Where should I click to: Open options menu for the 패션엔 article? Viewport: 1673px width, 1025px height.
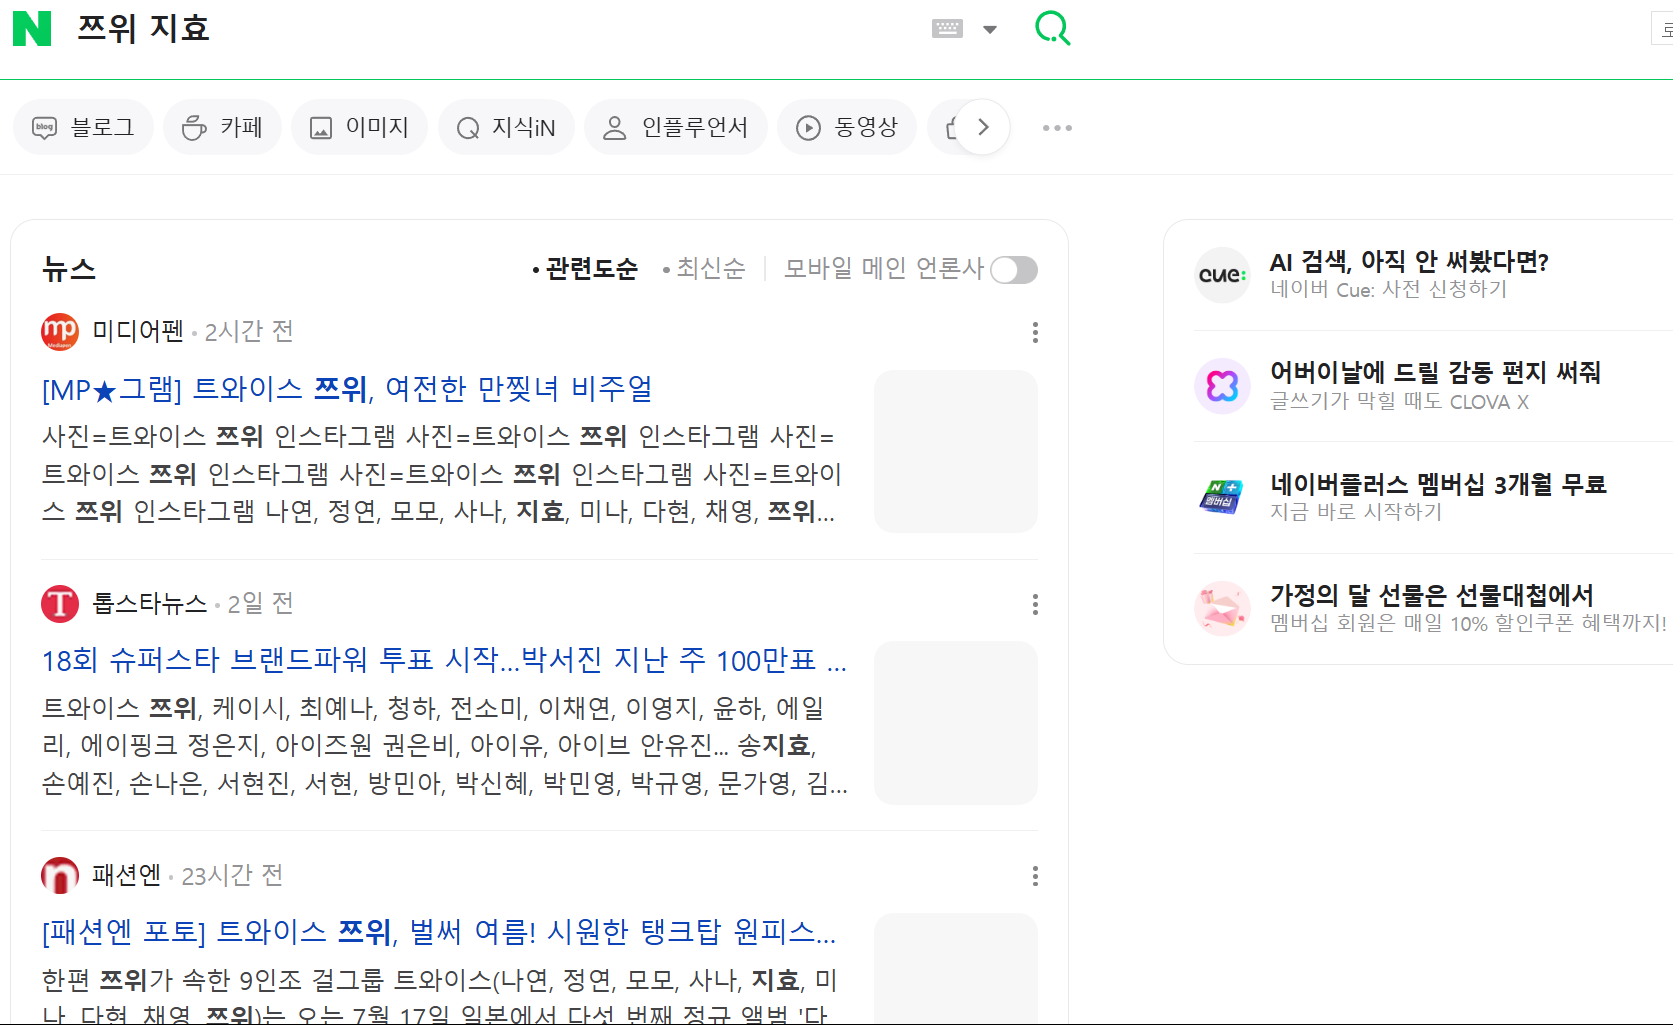point(1035,877)
